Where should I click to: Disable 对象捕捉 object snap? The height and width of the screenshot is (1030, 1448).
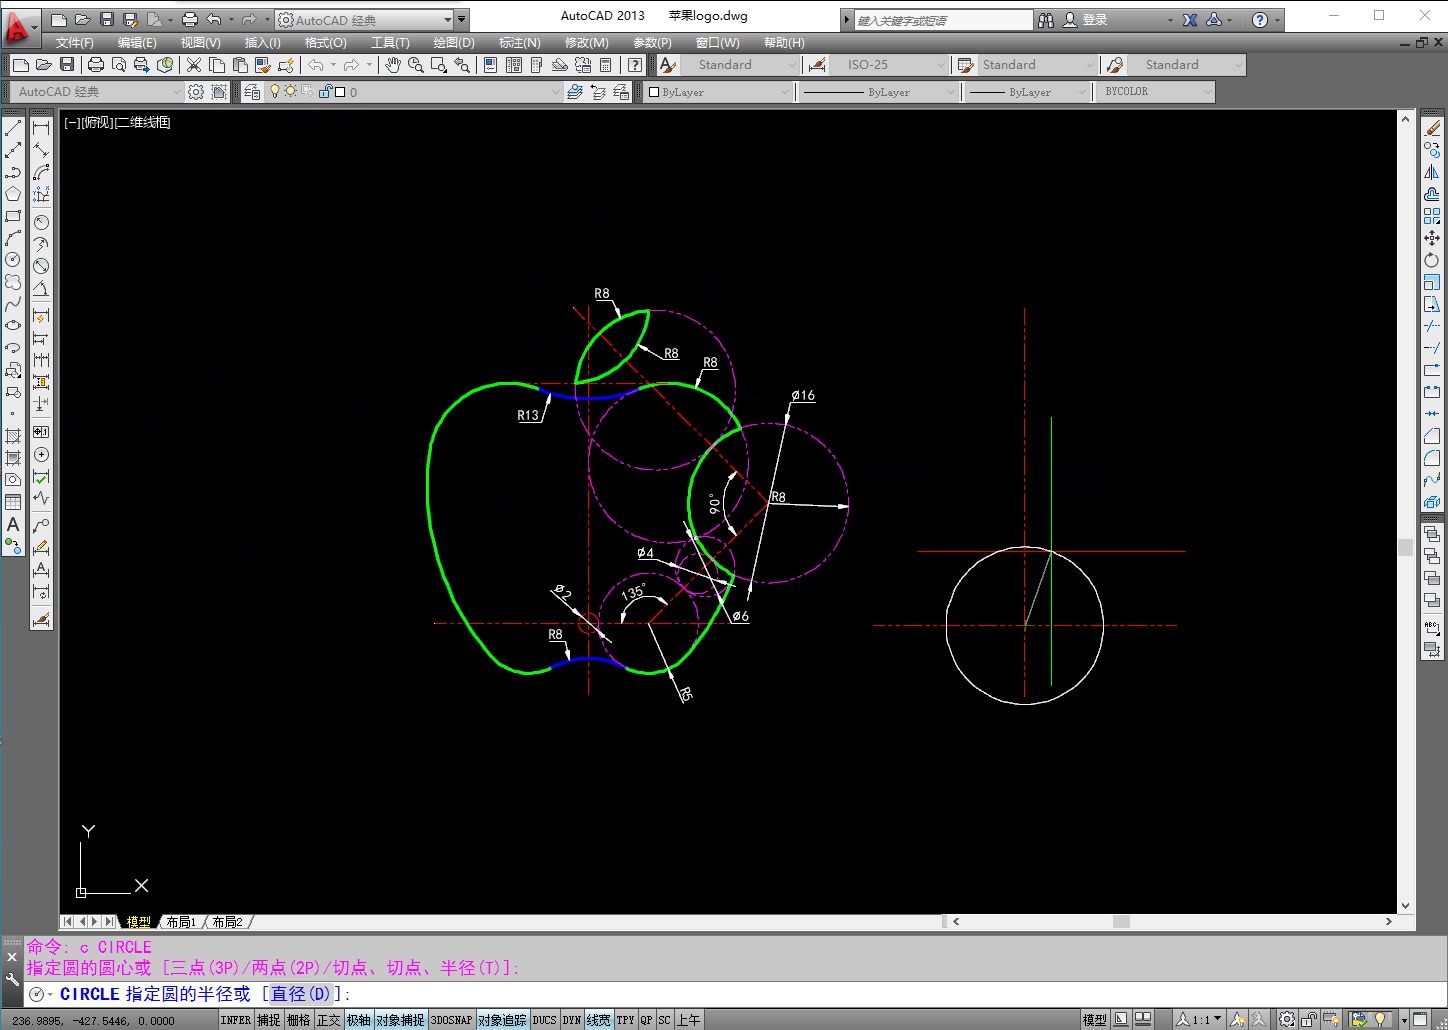(400, 1020)
